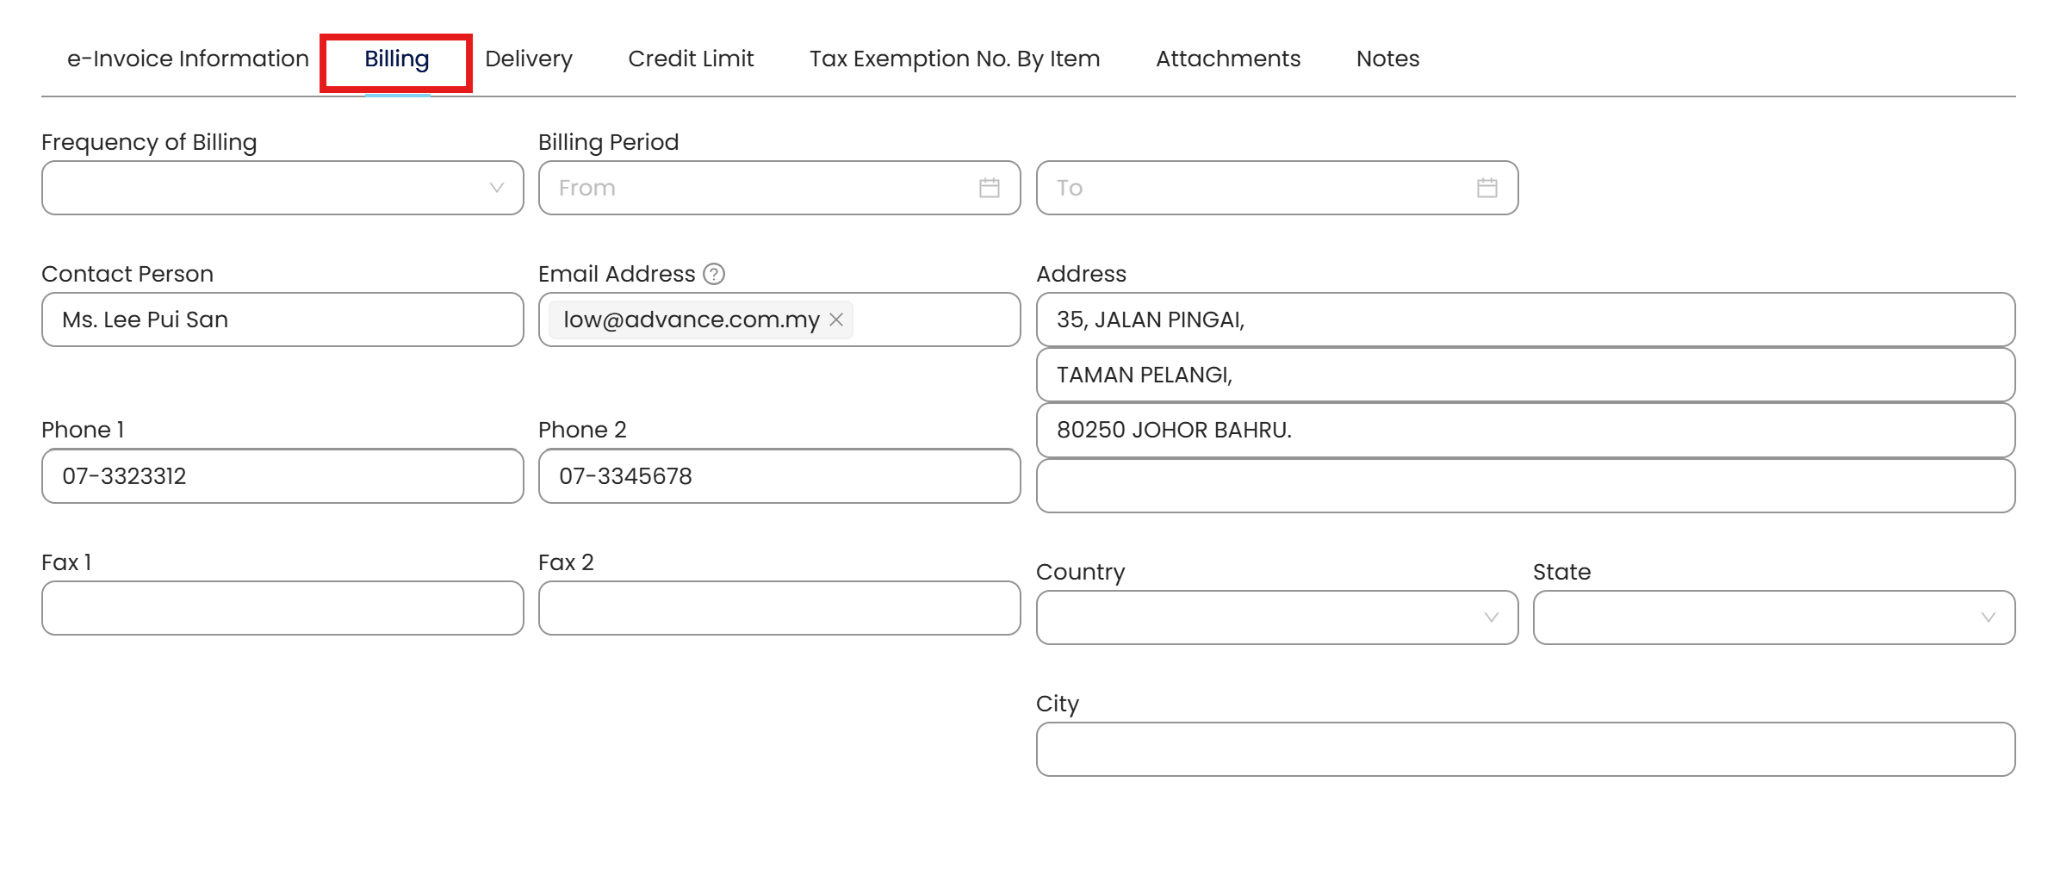This screenshot has width=2048, height=896.
Task: Click the Phone 2 input field
Action: pos(779,476)
